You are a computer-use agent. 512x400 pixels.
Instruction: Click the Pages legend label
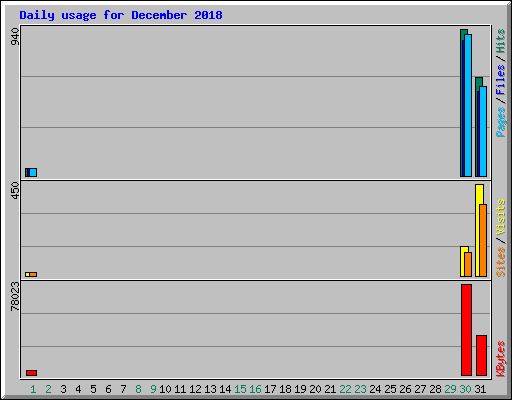point(500,122)
